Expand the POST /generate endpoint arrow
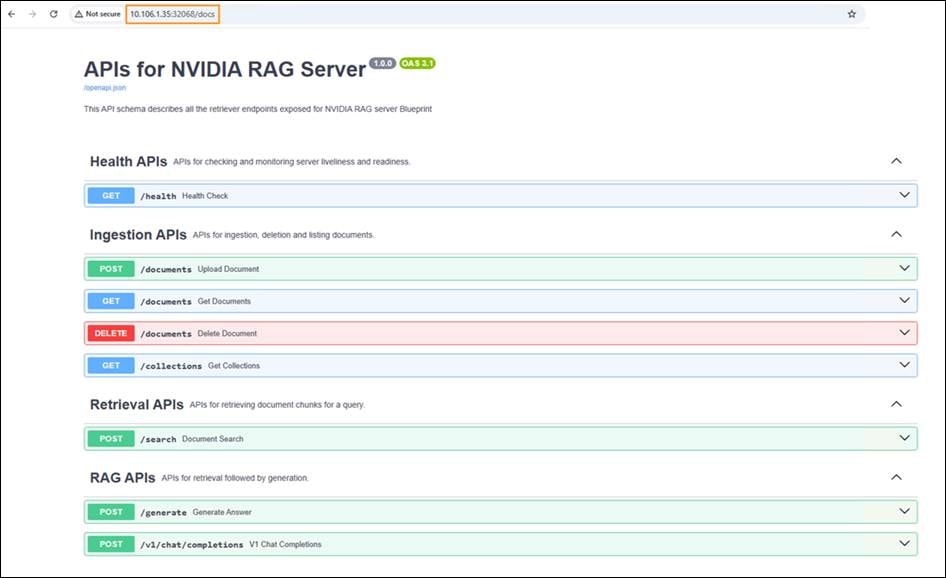 click(904, 511)
